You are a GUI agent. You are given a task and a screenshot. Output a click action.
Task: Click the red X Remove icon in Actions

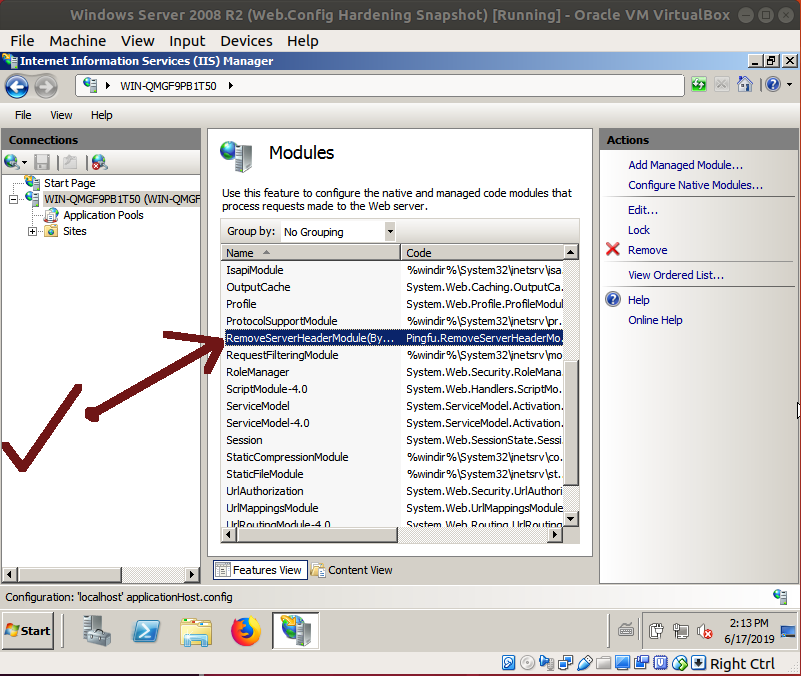pos(612,249)
